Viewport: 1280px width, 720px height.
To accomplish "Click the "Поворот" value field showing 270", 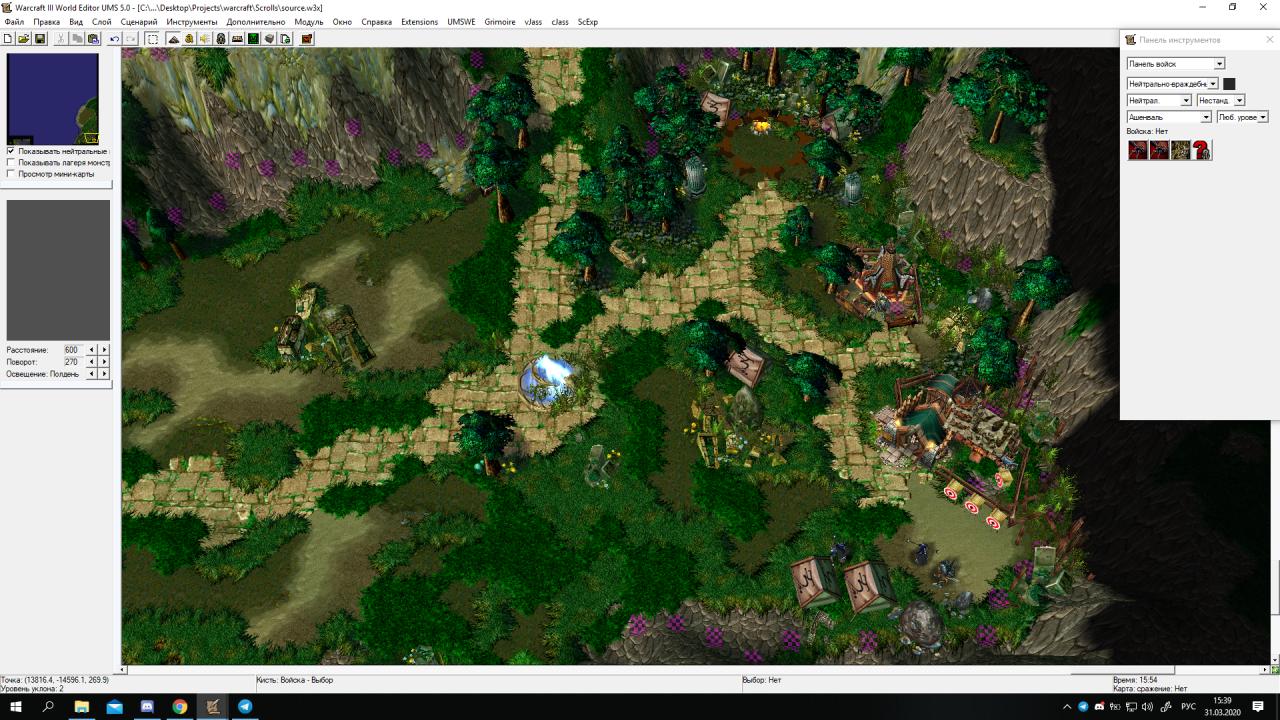I will pos(72,362).
